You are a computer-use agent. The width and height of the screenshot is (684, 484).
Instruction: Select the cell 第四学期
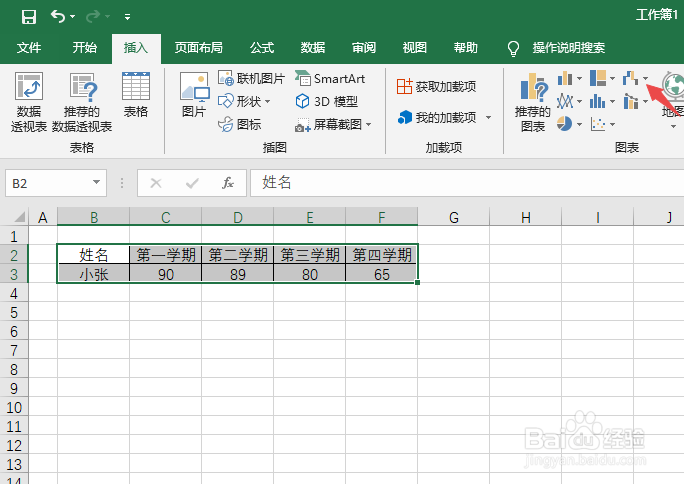click(x=382, y=255)
